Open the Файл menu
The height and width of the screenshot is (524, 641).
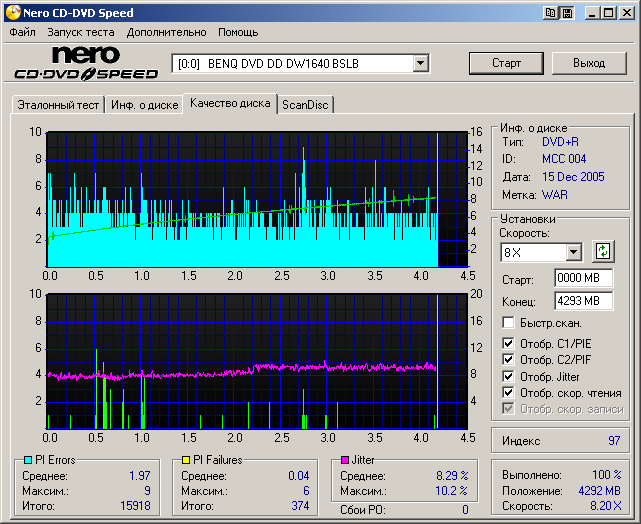(22, 32)
